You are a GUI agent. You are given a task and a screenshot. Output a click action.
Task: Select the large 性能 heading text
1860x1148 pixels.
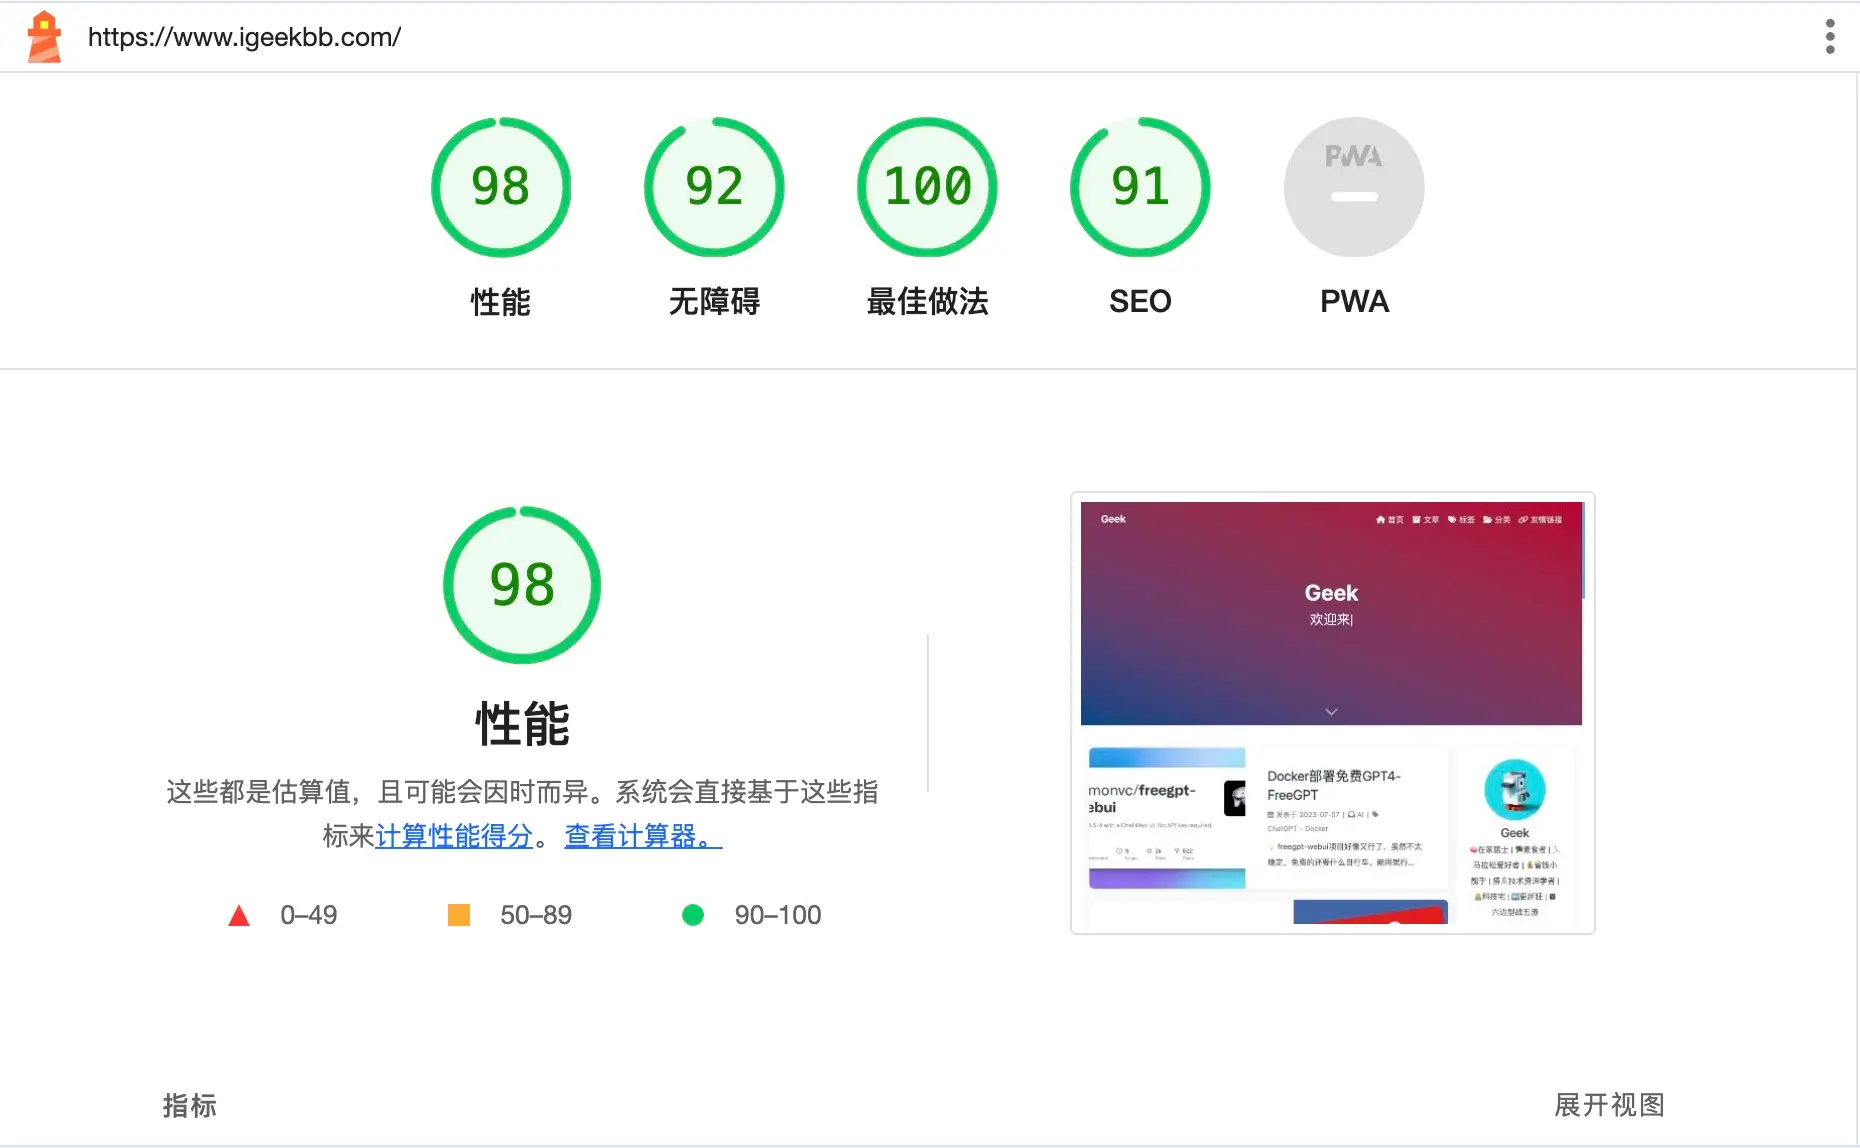point(522,724)
